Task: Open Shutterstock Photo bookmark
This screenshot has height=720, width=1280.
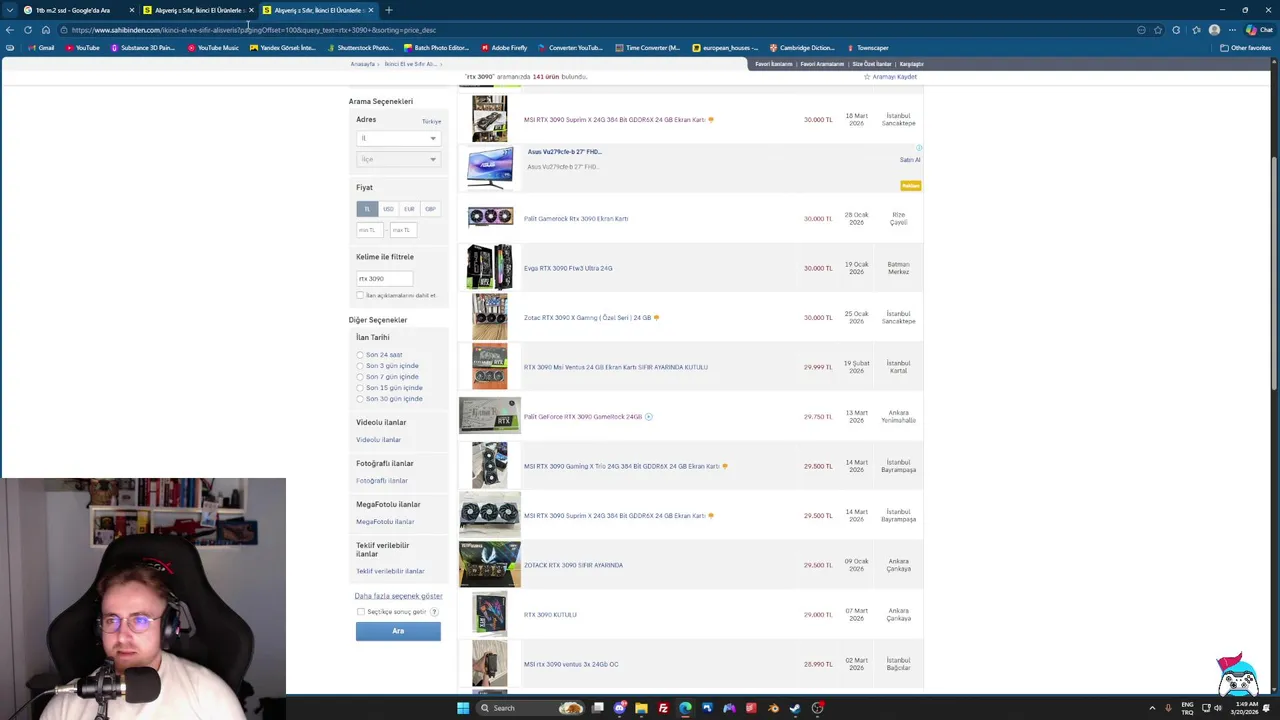Action: pos(360,48)
